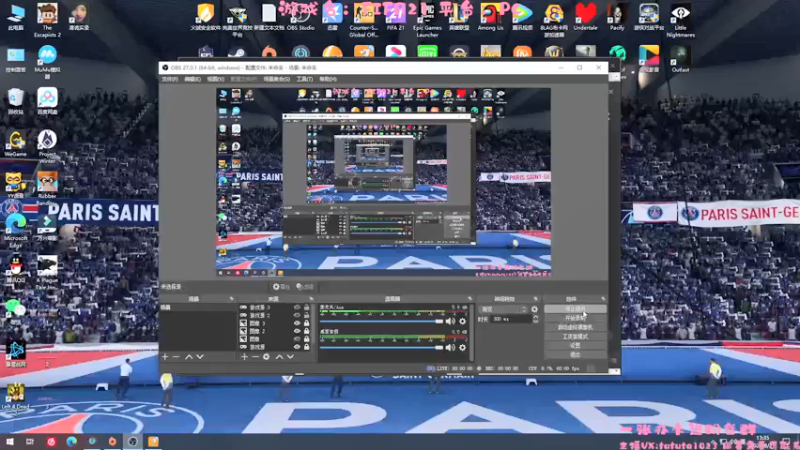Open 桌面音频 audio settings gear

pyautogui.click(x=462, y=347)
